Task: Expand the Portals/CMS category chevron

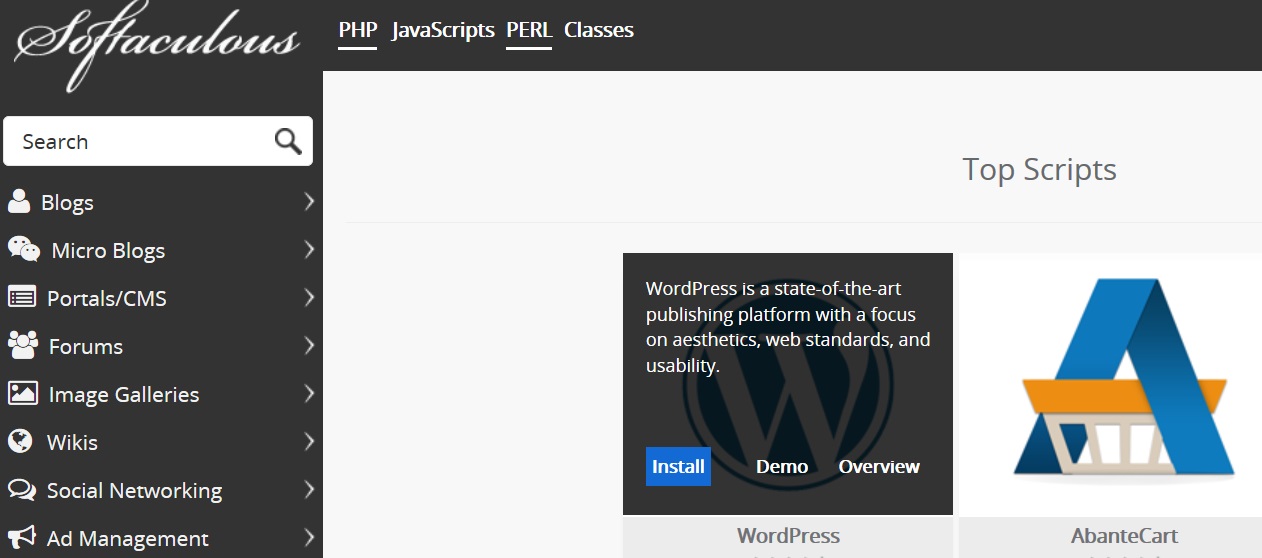Action: pos(309,297)
